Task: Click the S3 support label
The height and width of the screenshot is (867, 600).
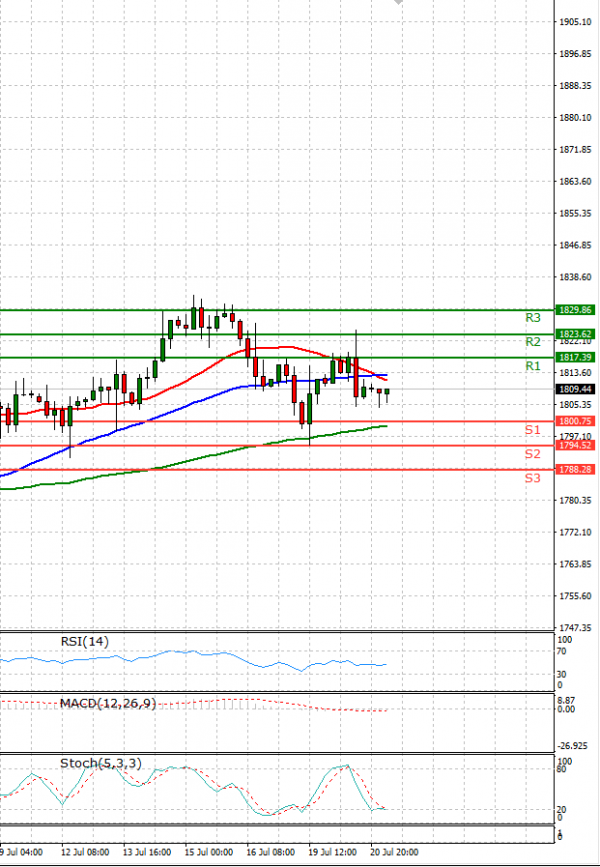Action: pos(533,478)
